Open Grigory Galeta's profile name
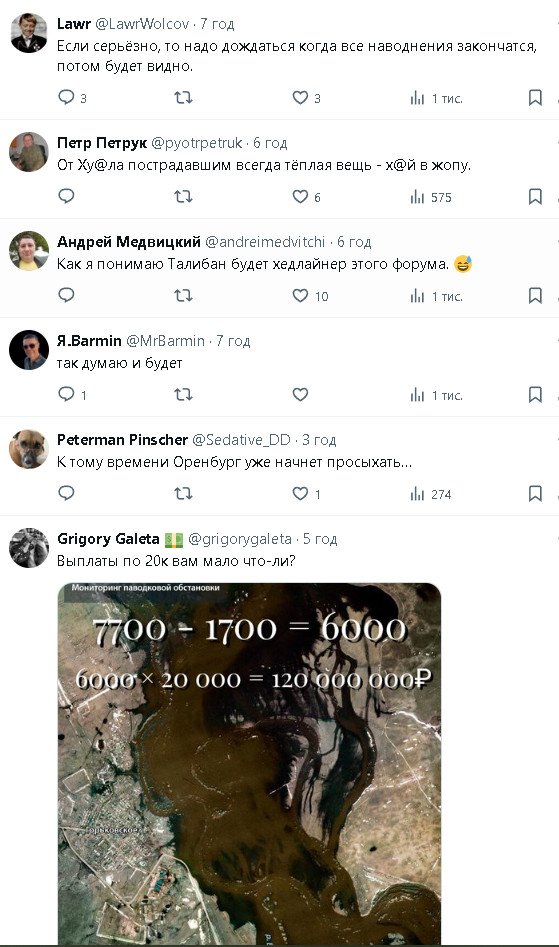This screenshot has width=559, height=947. tap(108, 539)
